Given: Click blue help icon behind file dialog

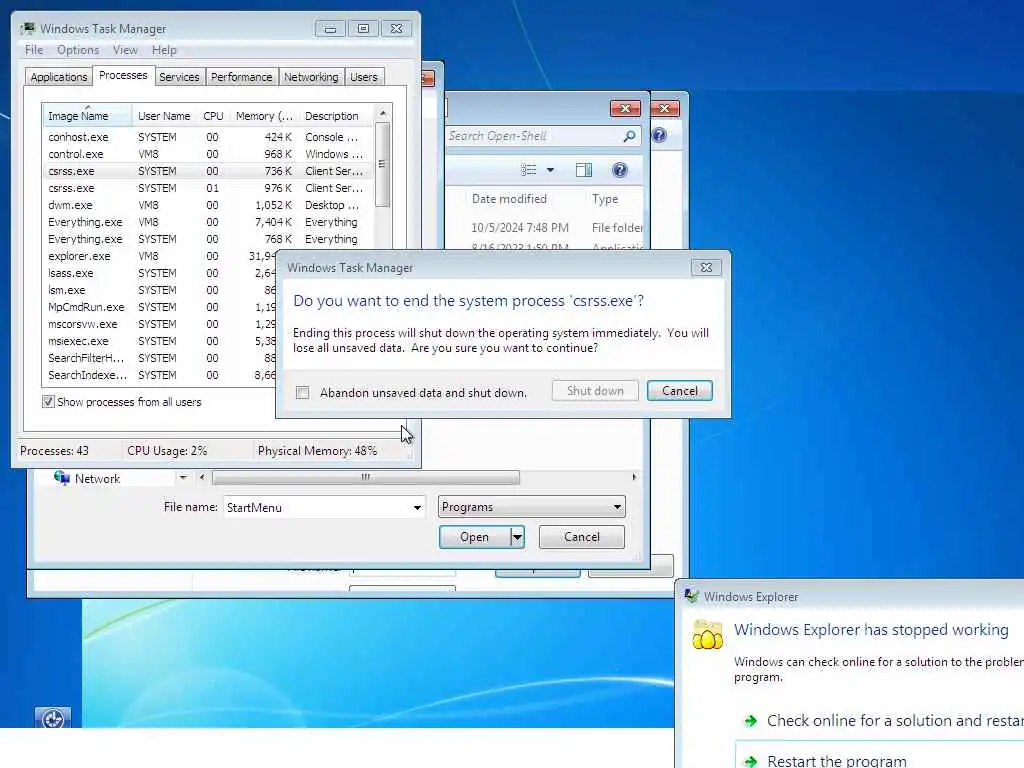Looking at the screenshot, I should click(660, 135).
